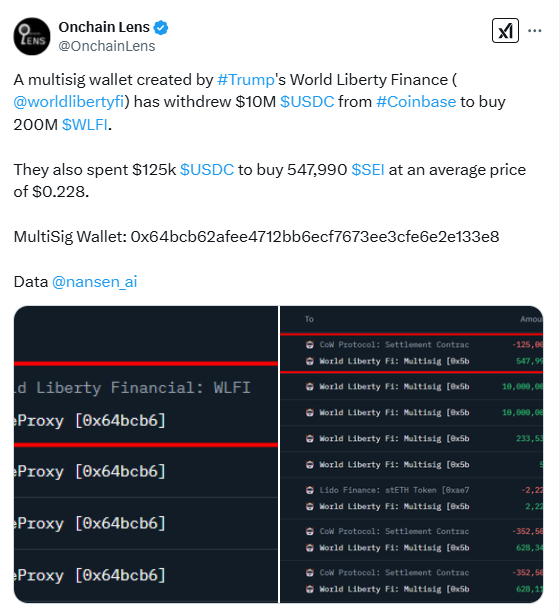Open the three-dot more options menu
Image resolution: width=560 pixels, height=615 pixels.
[535, 31]
